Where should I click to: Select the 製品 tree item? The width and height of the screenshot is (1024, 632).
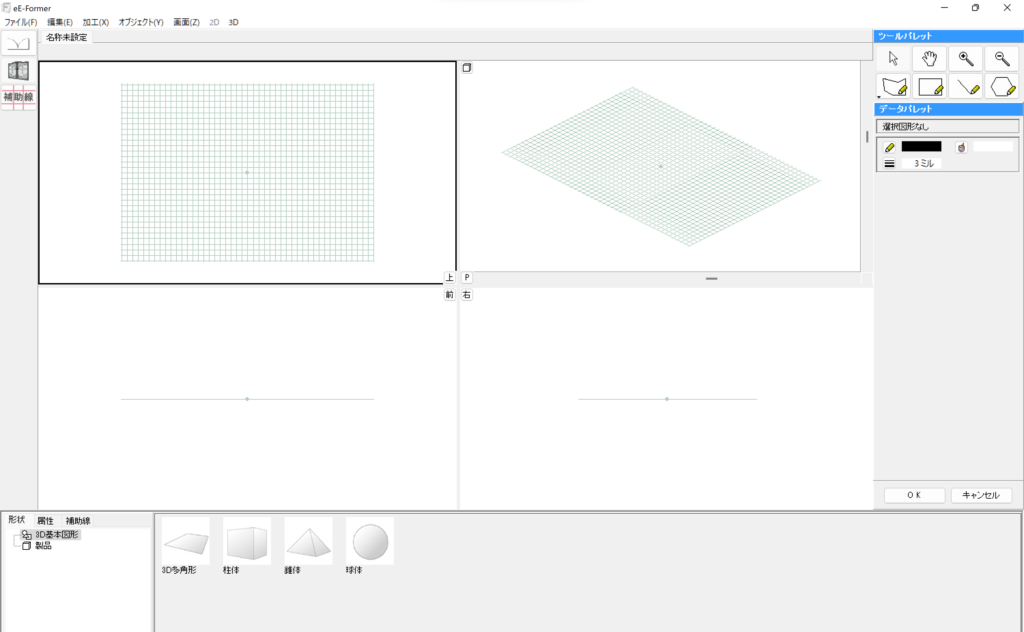coord(43,546)
